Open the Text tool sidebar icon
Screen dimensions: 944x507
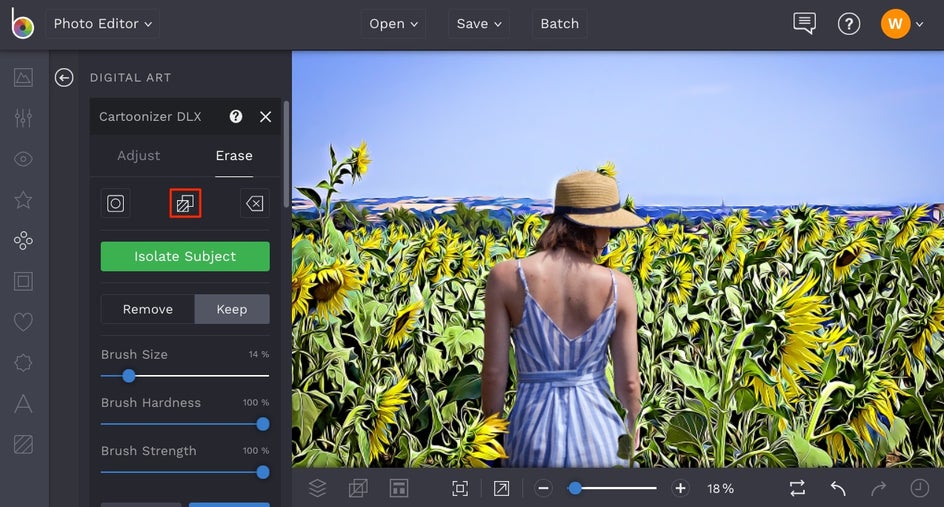[x=23, y=403]
